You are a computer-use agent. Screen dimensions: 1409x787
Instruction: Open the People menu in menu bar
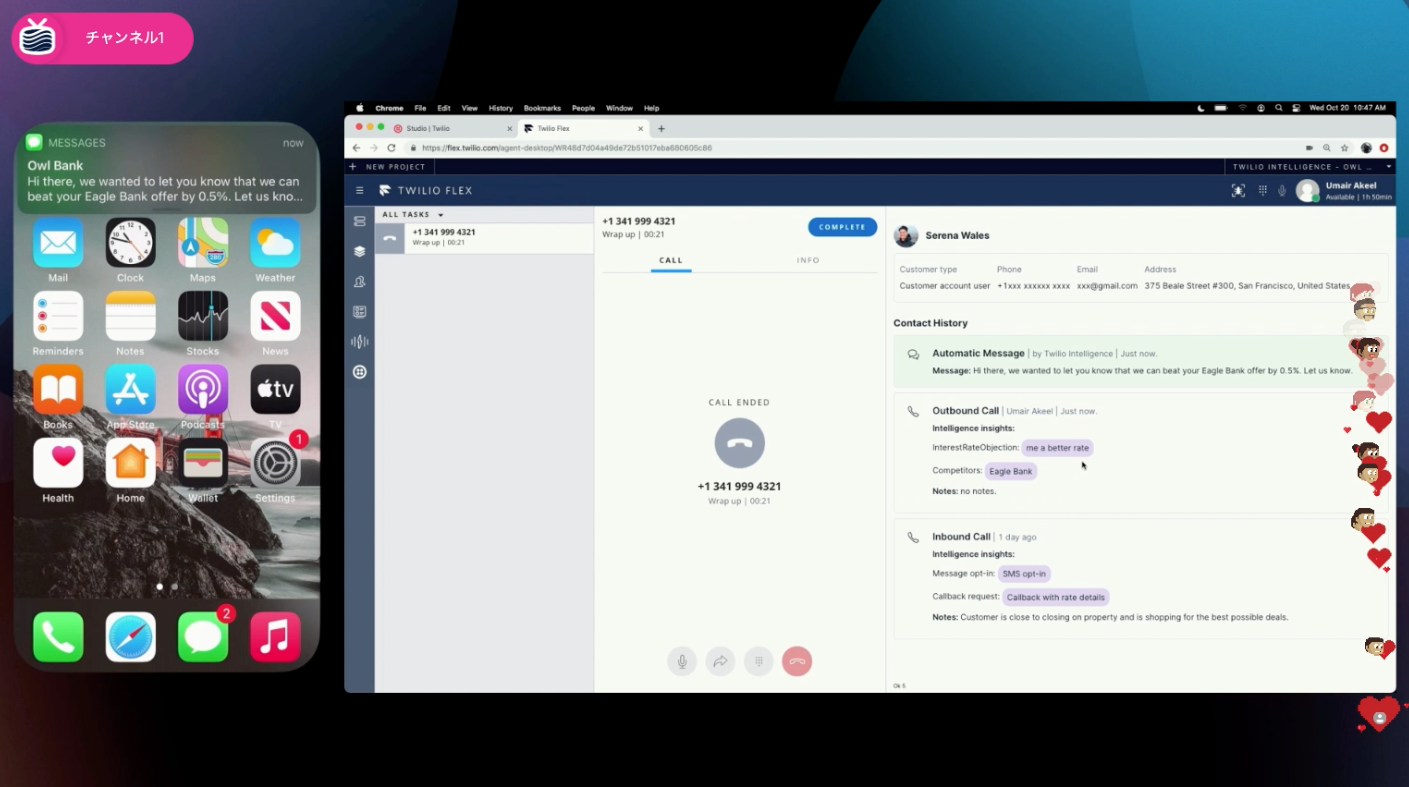coord(583,108)
